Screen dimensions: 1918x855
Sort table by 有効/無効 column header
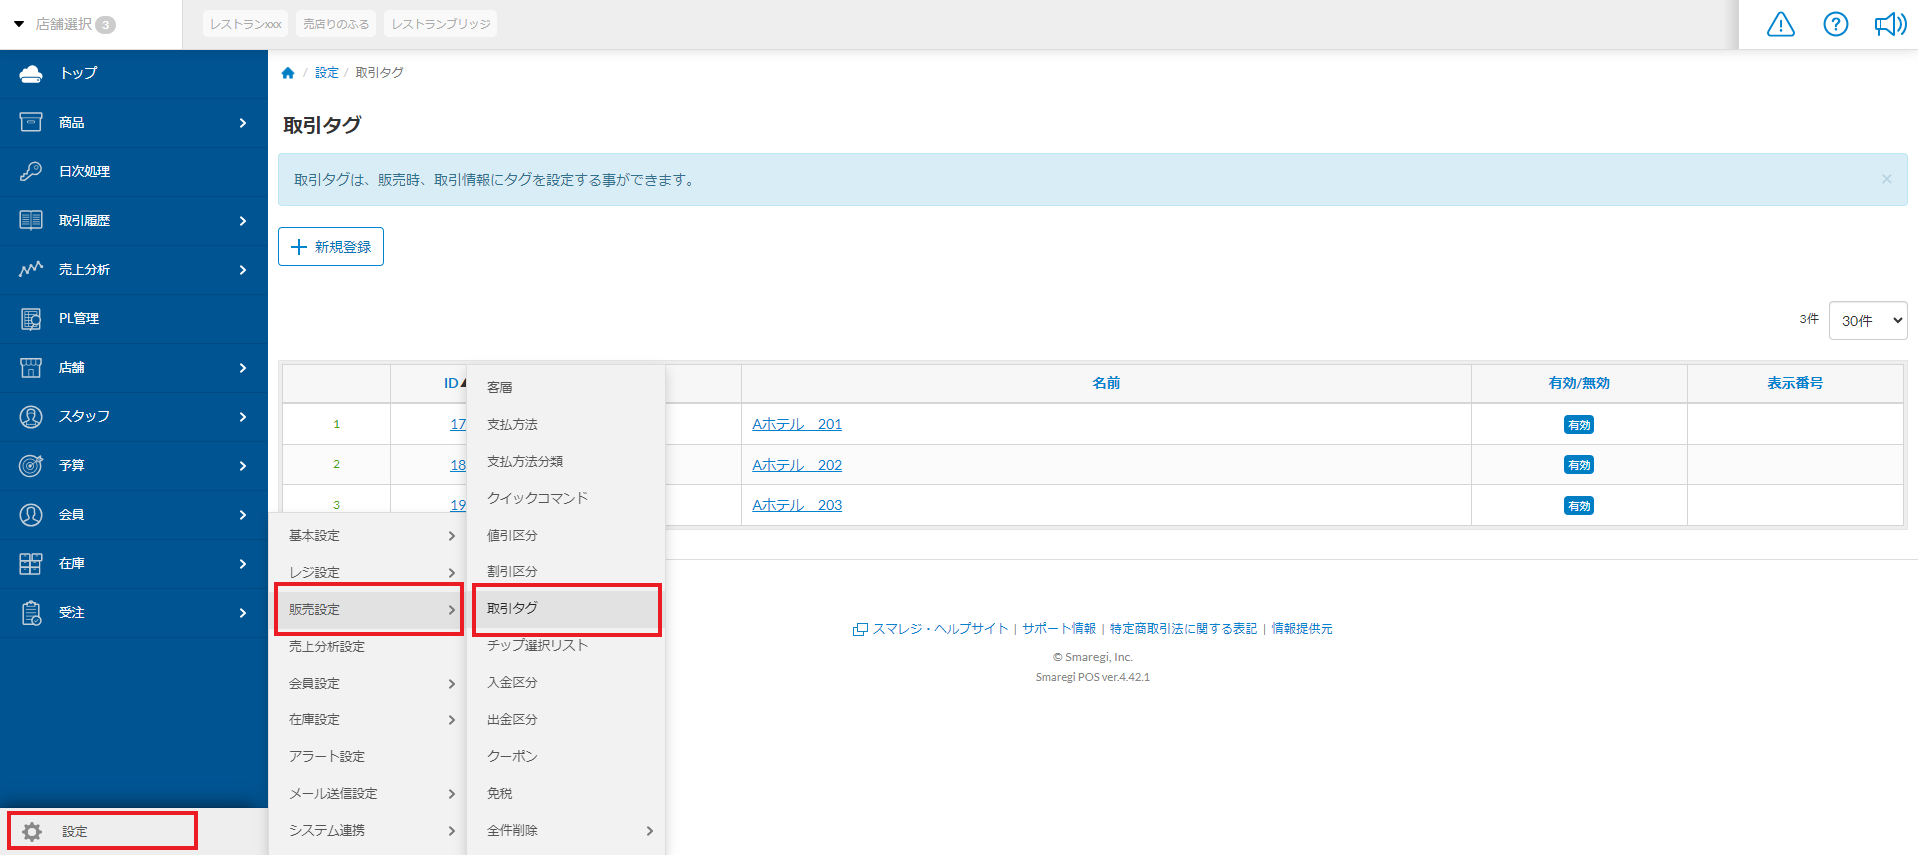[x=1578, y=383]
